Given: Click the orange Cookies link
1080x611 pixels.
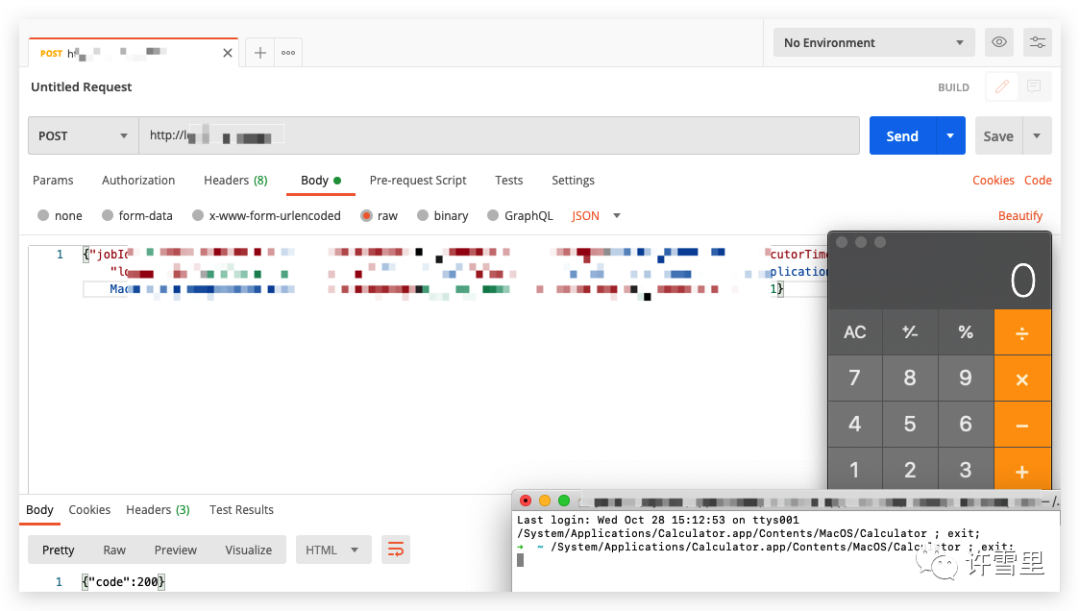Looking at the screenshot, I should [x=993, y=180].
